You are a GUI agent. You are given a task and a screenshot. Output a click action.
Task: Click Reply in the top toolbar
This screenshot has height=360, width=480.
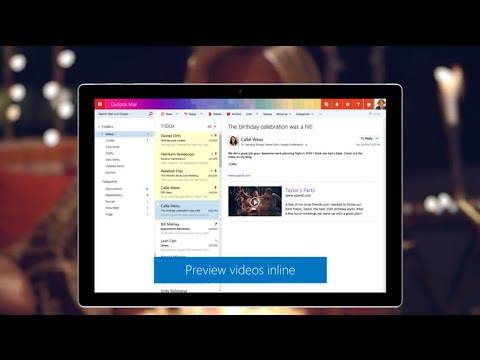pyautogui.click(x=190, y=114)
